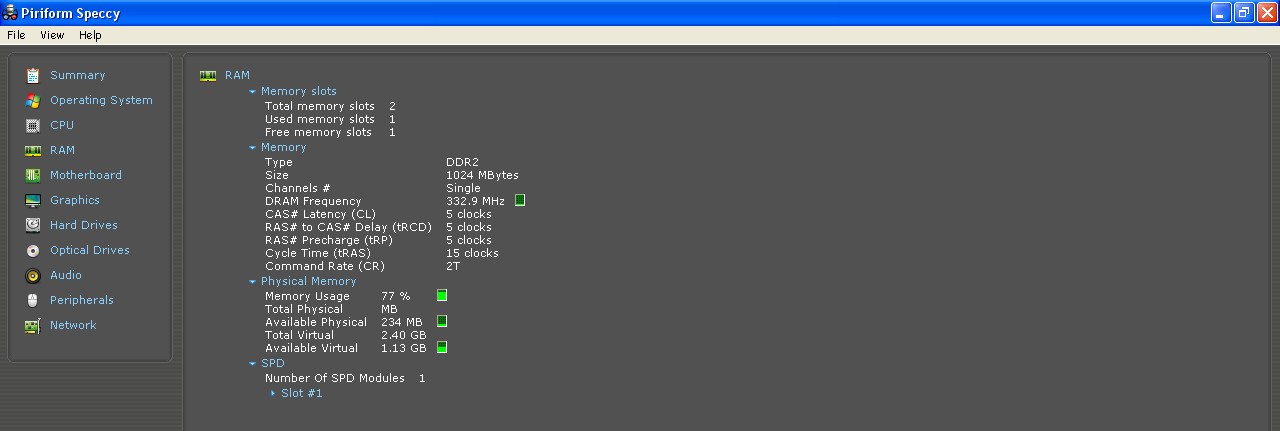Click the Summary clipboard icon in sidebar
This screenshot has width=1280, height=431.
33,75
